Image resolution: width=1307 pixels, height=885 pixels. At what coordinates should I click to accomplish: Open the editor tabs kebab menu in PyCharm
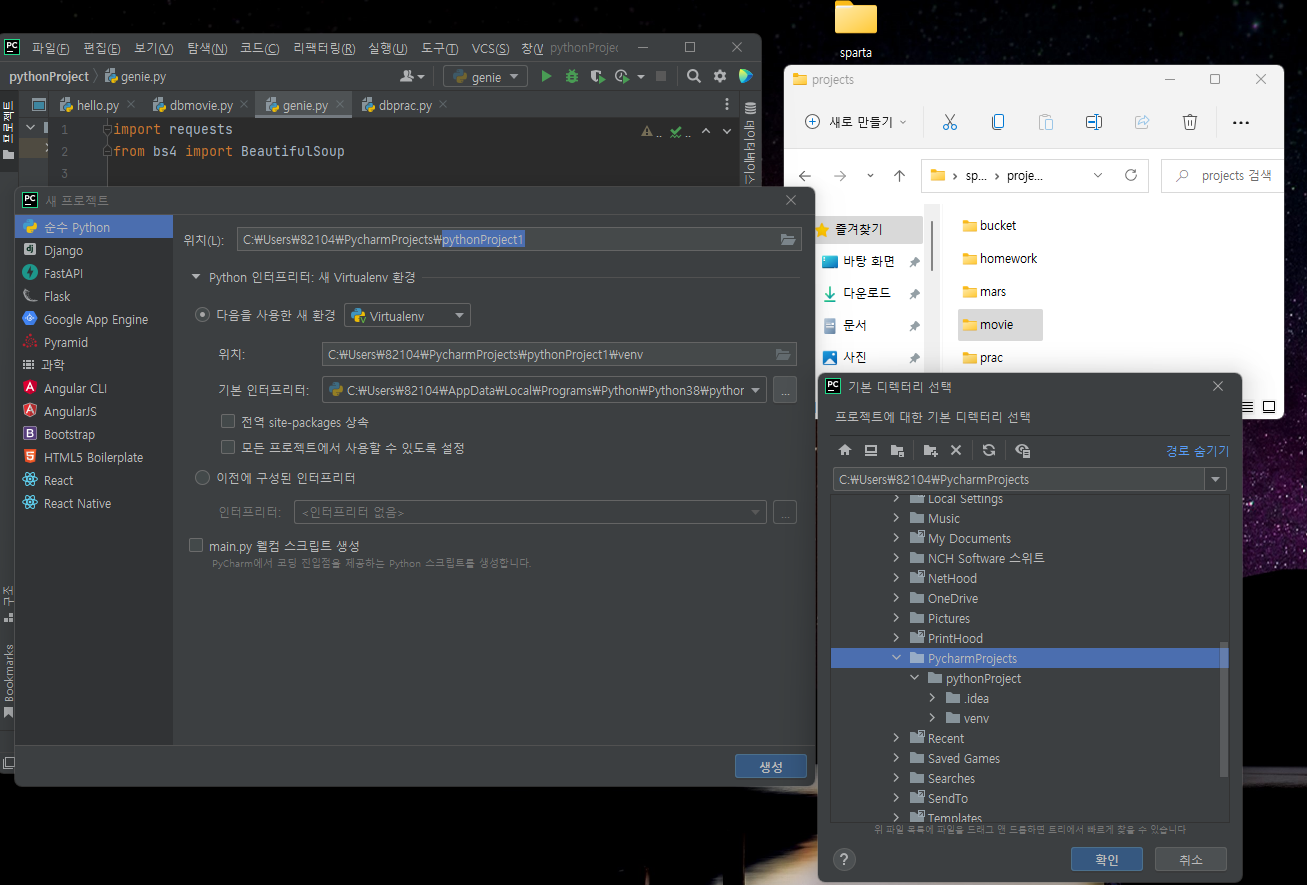pyautogui.click(x=726, y=105)
